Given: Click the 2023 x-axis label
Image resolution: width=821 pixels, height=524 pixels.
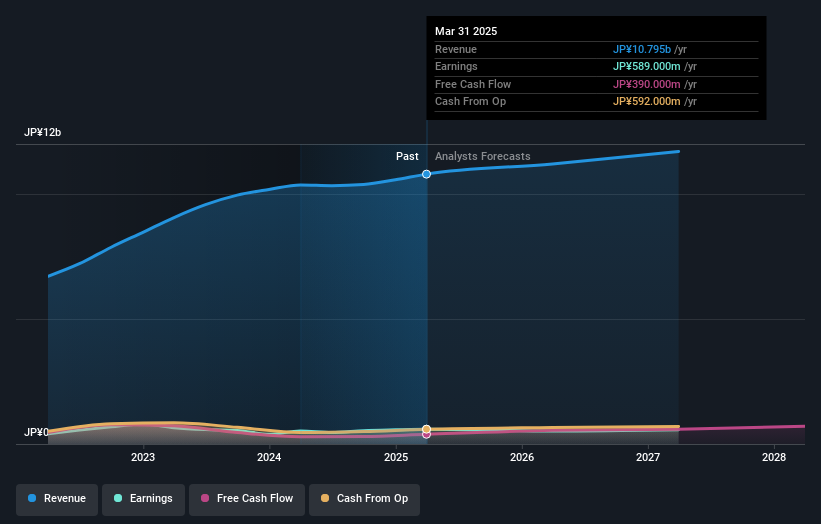Looking at the screenshot, I should pyautogui.click(x=143, y=458).
